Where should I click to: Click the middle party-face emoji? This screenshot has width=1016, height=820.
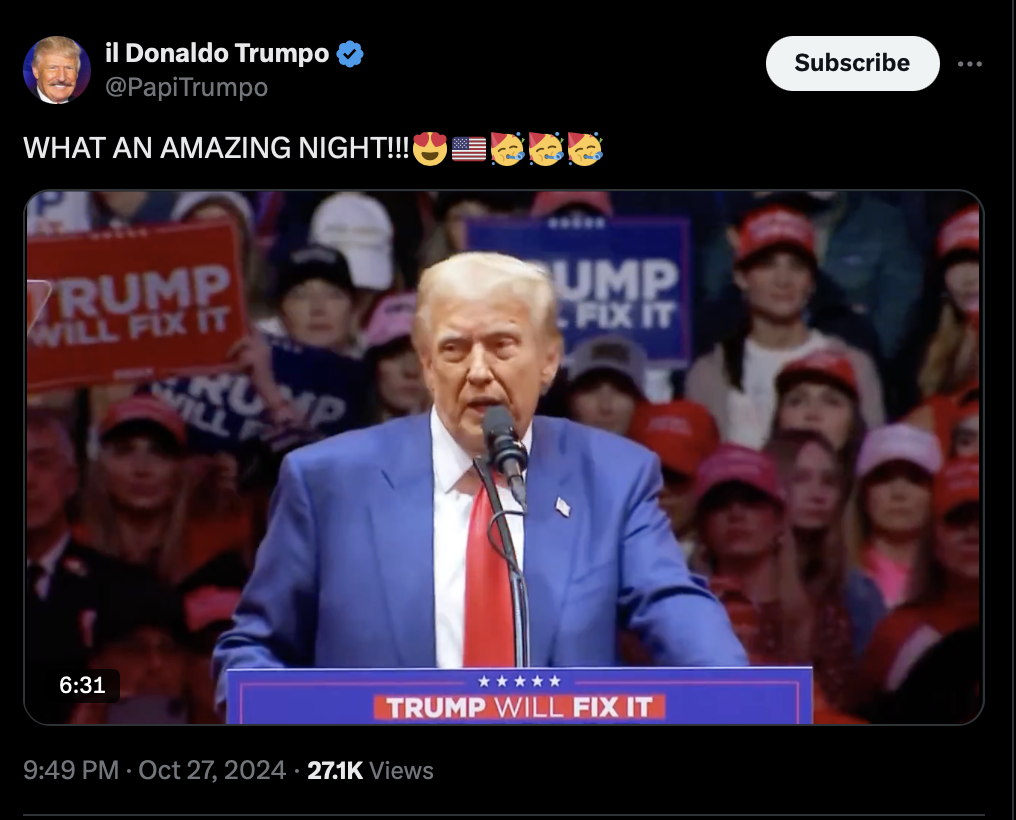point(546,148)
